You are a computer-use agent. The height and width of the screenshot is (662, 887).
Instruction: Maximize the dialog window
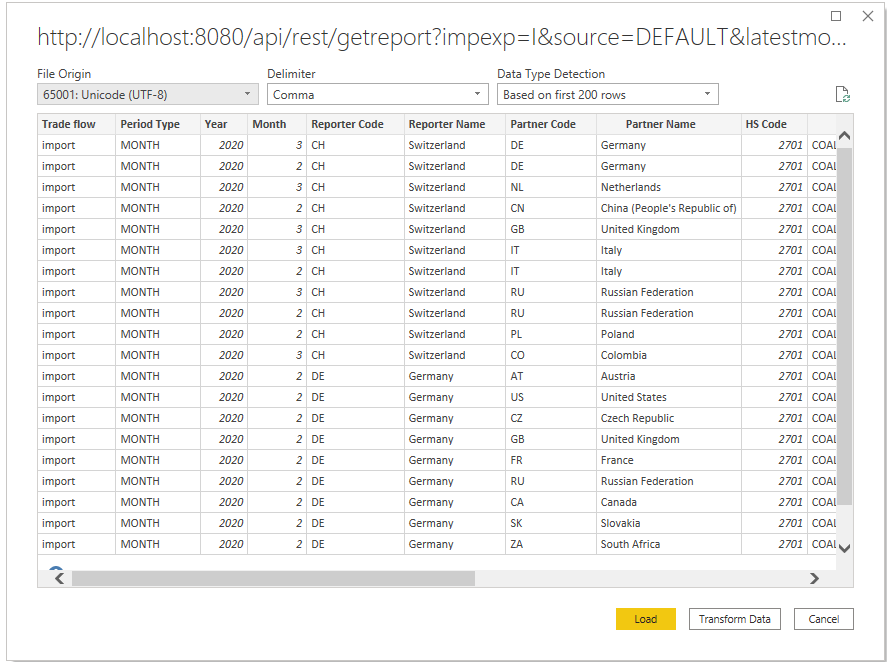836,16
